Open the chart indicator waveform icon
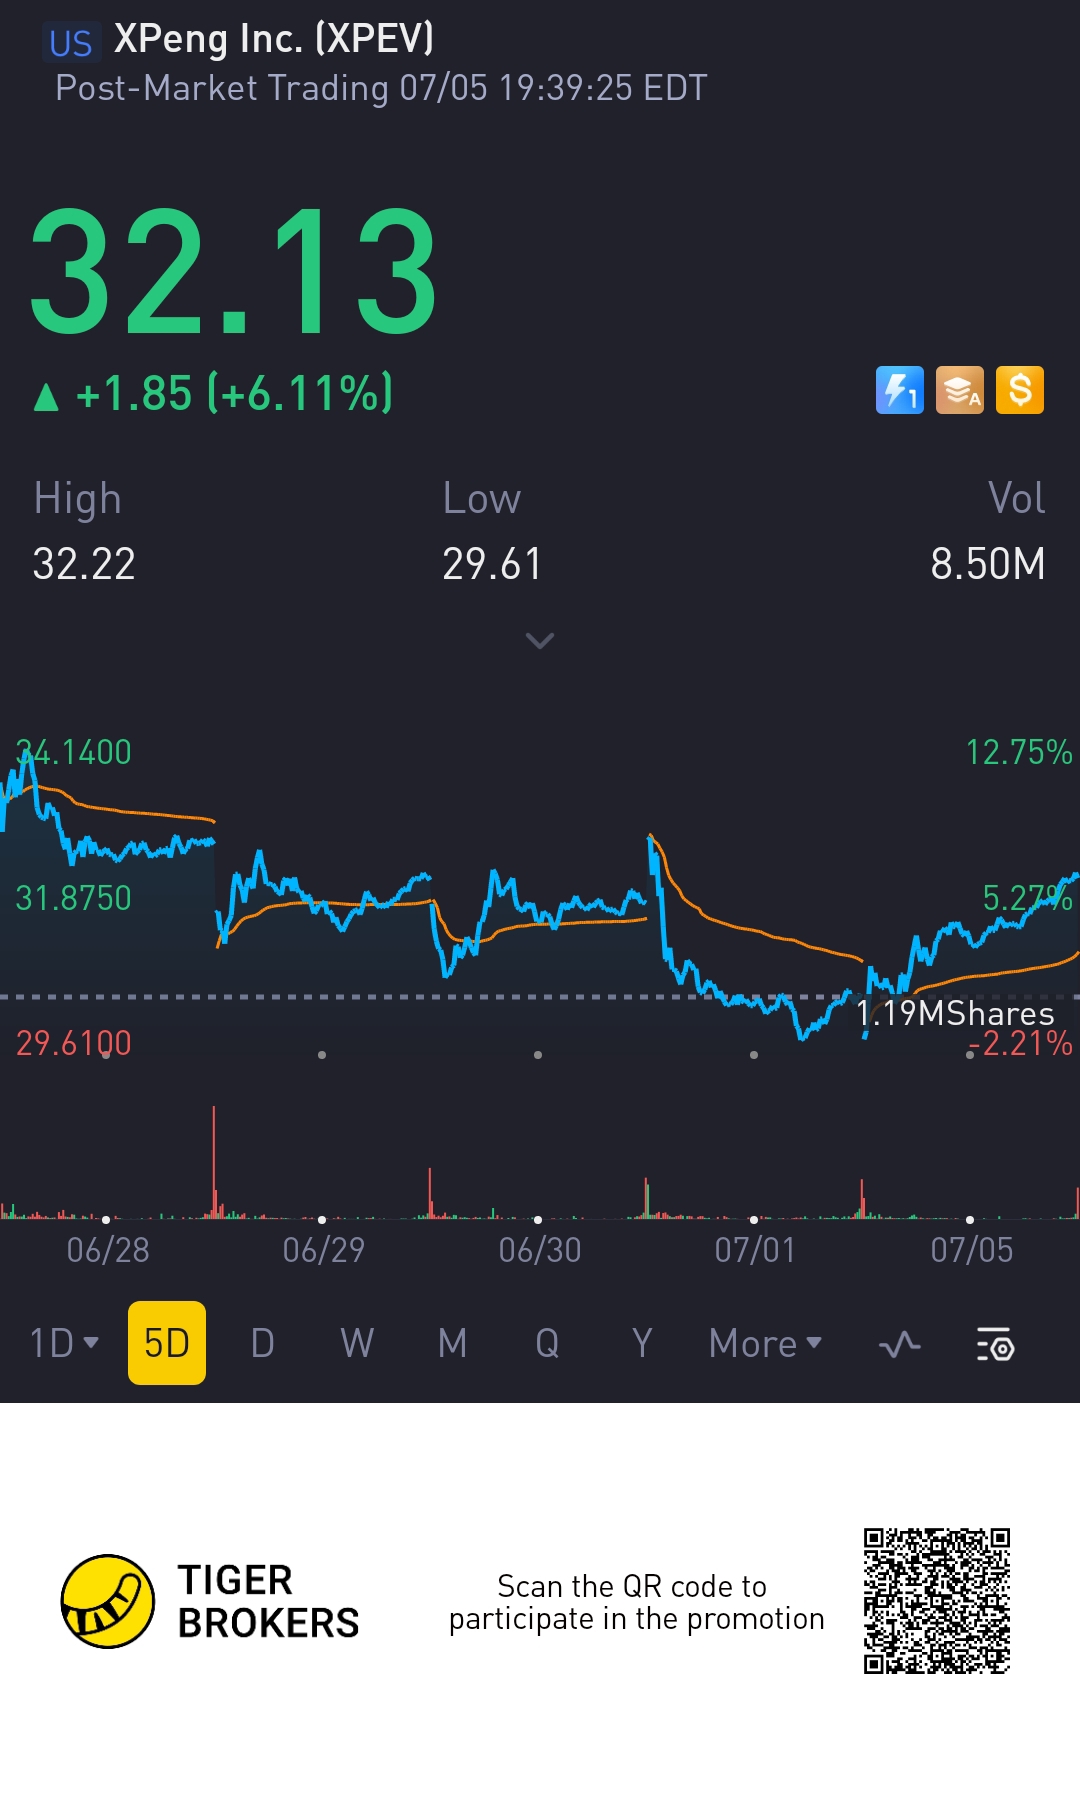Screen dimensions: 1080x1800 click(900, 1344)
